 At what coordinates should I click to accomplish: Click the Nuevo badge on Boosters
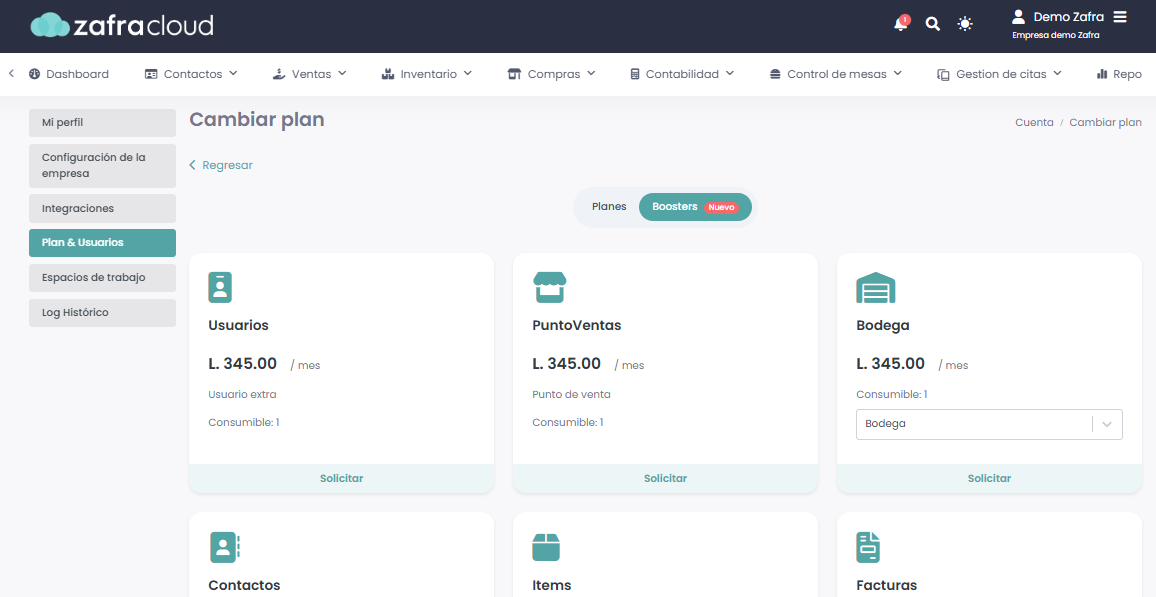721,207
